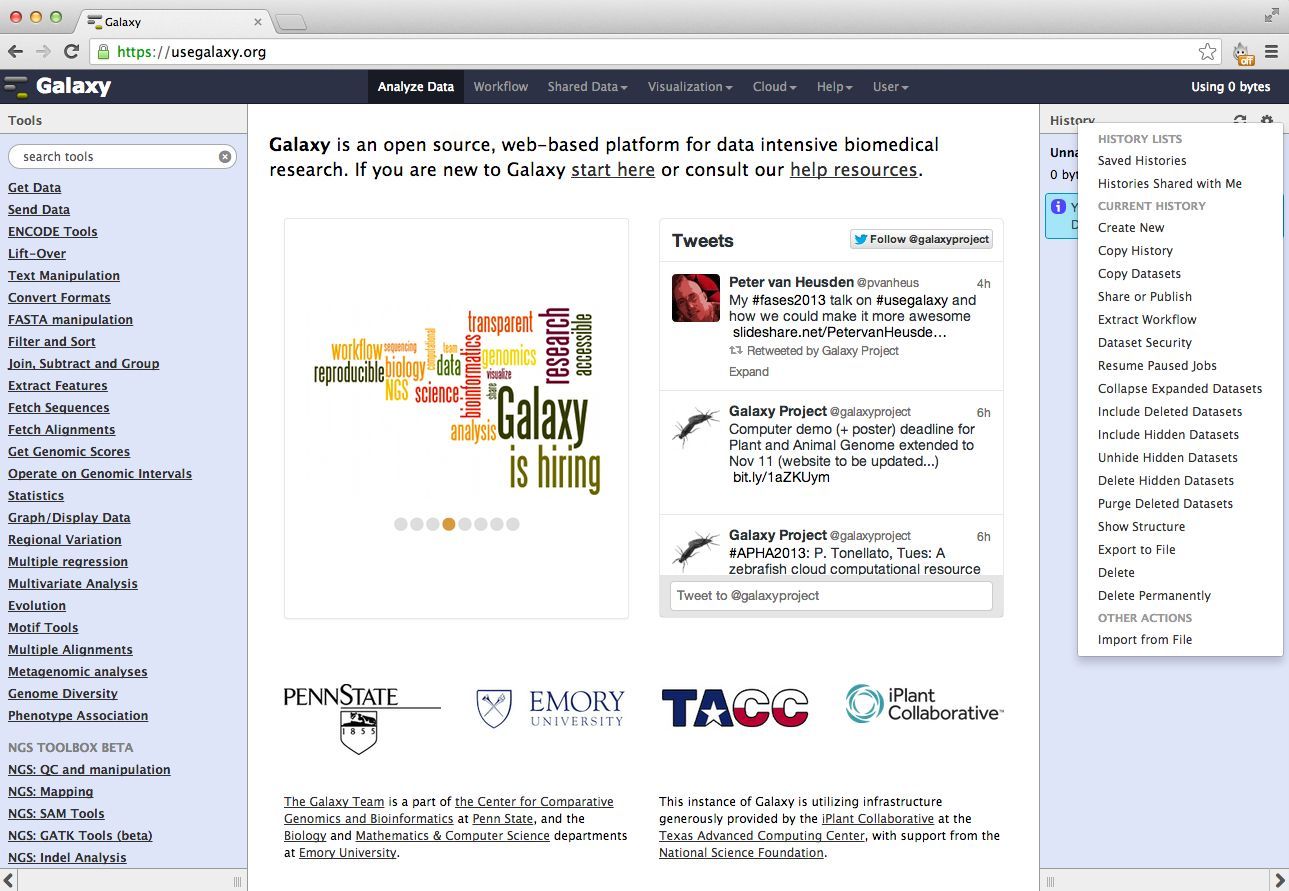Choose Export to File
Image resolution: width=1289 pixels, height=891 pixels.
[x=1137, y=549]
